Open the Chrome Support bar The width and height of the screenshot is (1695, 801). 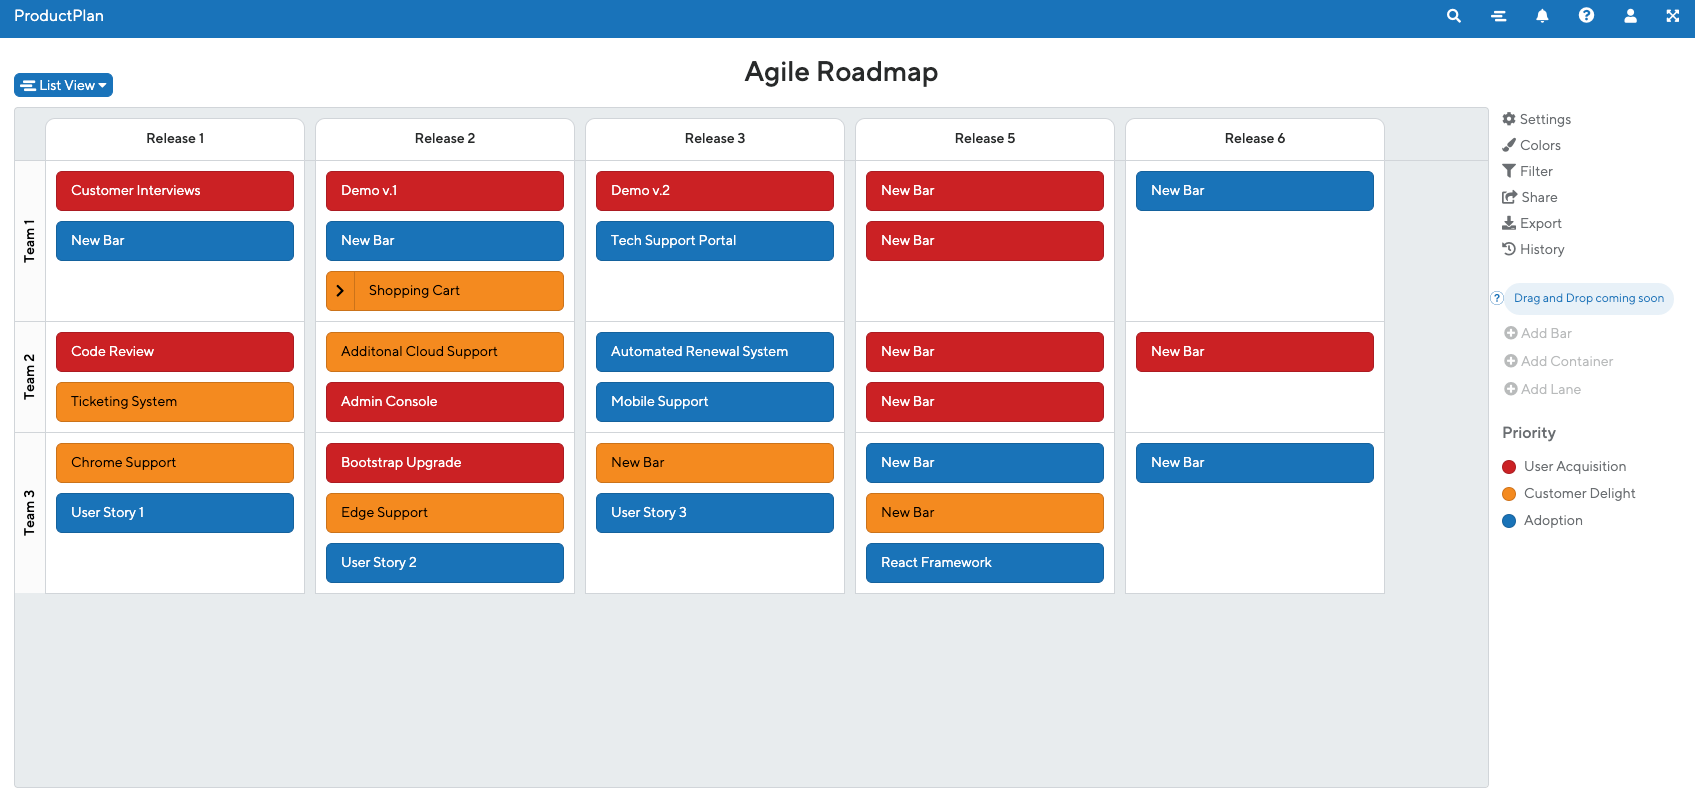tap(175, 463)
